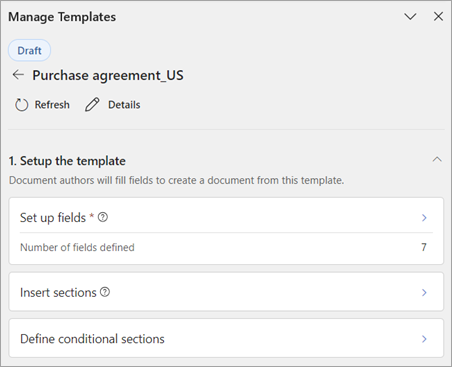Open Set up fields via its chevron
Viewport: 452px width, 367px height.
coord(424,218)
